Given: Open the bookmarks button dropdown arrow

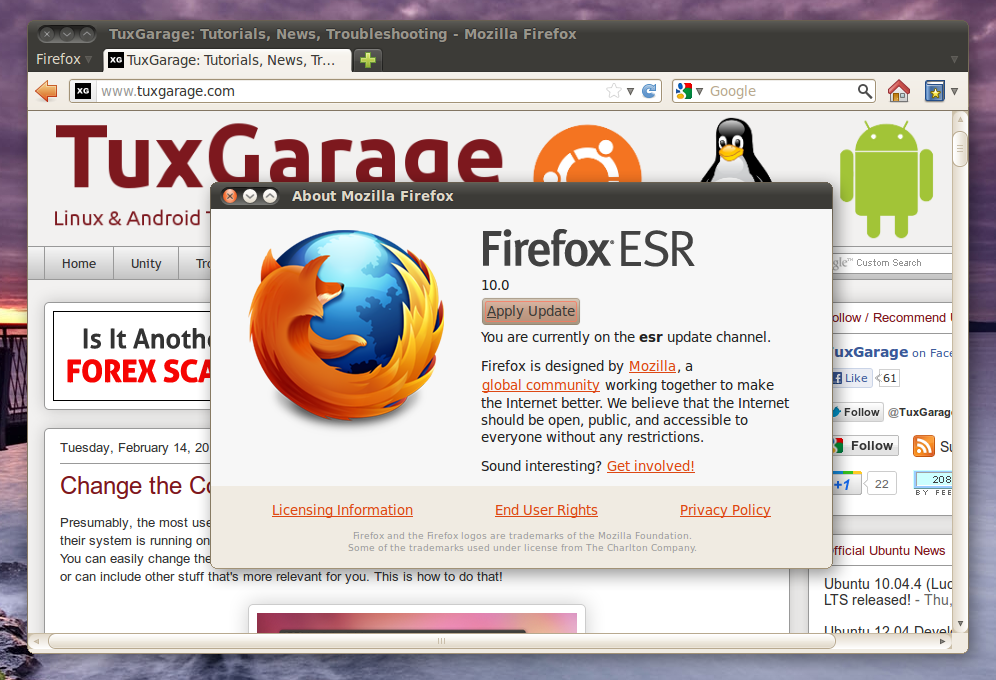Looking at the screenshot, I should click(954, 91).
